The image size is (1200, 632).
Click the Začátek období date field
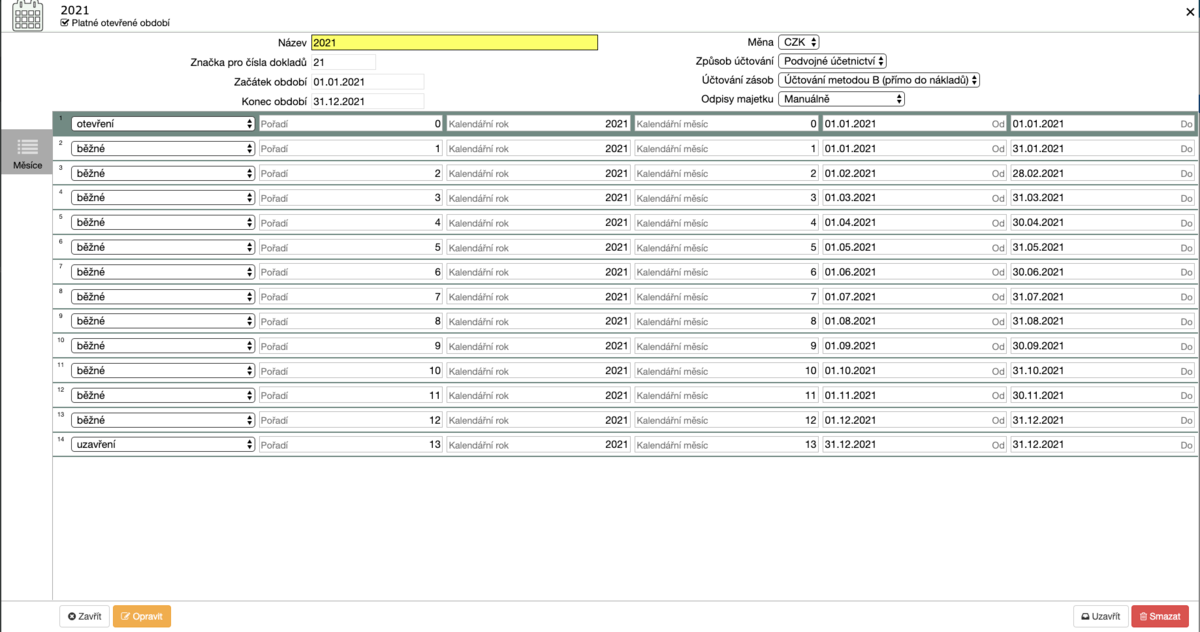point(367,81)
